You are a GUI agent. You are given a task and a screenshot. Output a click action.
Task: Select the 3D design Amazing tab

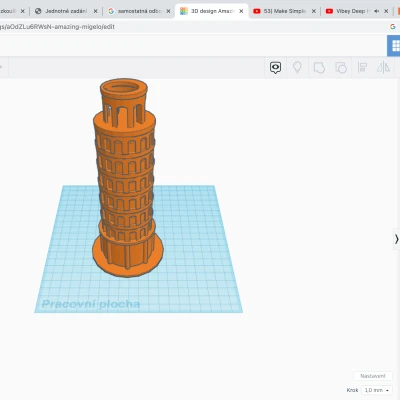(212, 11)
